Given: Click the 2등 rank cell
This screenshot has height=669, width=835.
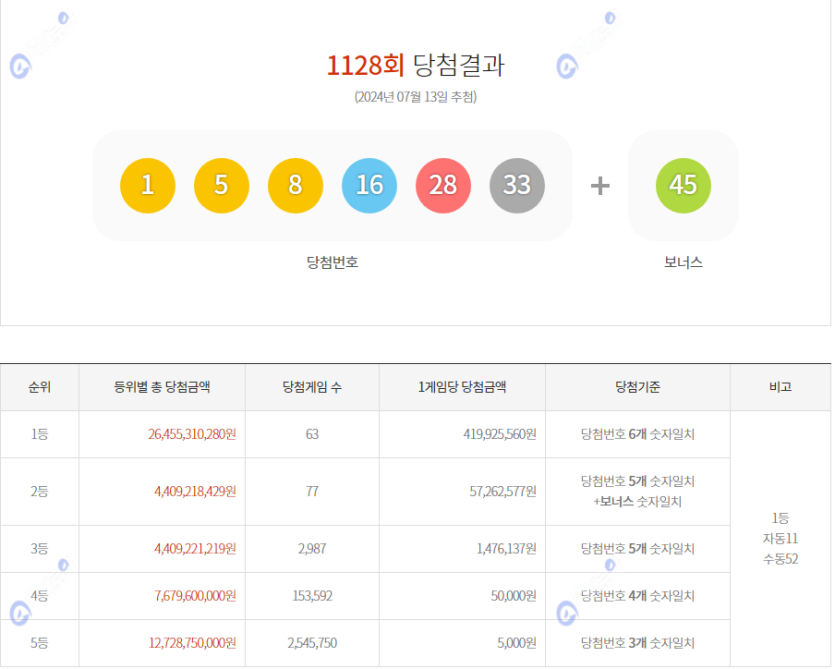Looking at the screenshot, I should coord(39,491).
